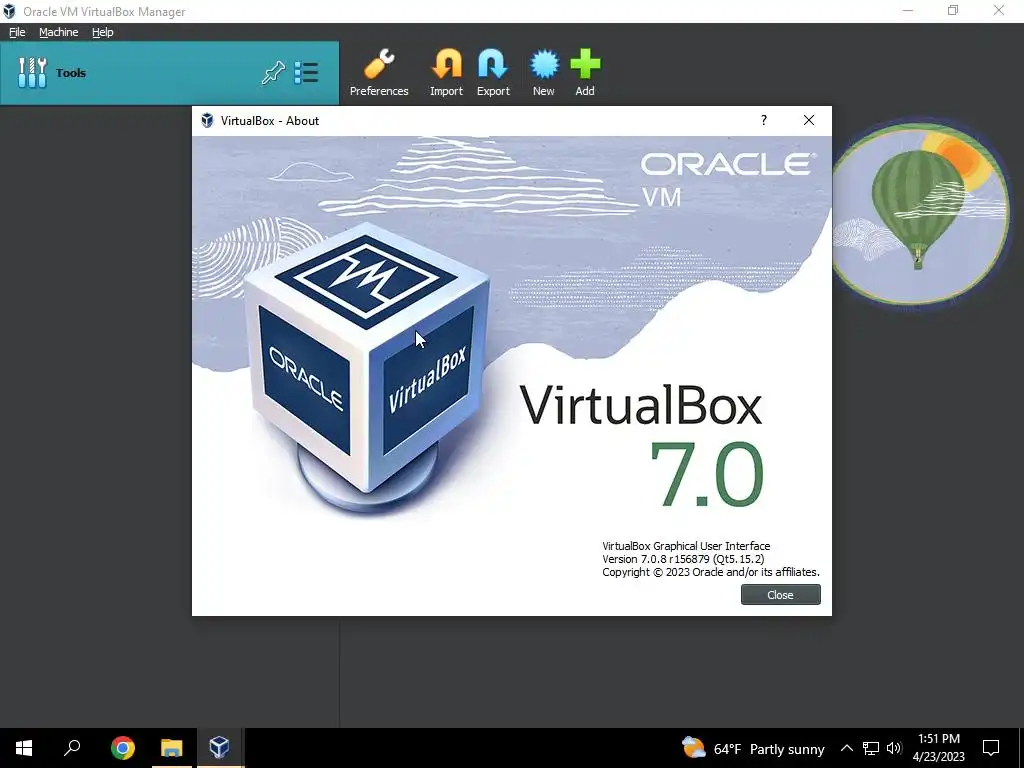Create a new VM with New icon
The width and height of the screenshot is (1024, 768).
(543, 72)
